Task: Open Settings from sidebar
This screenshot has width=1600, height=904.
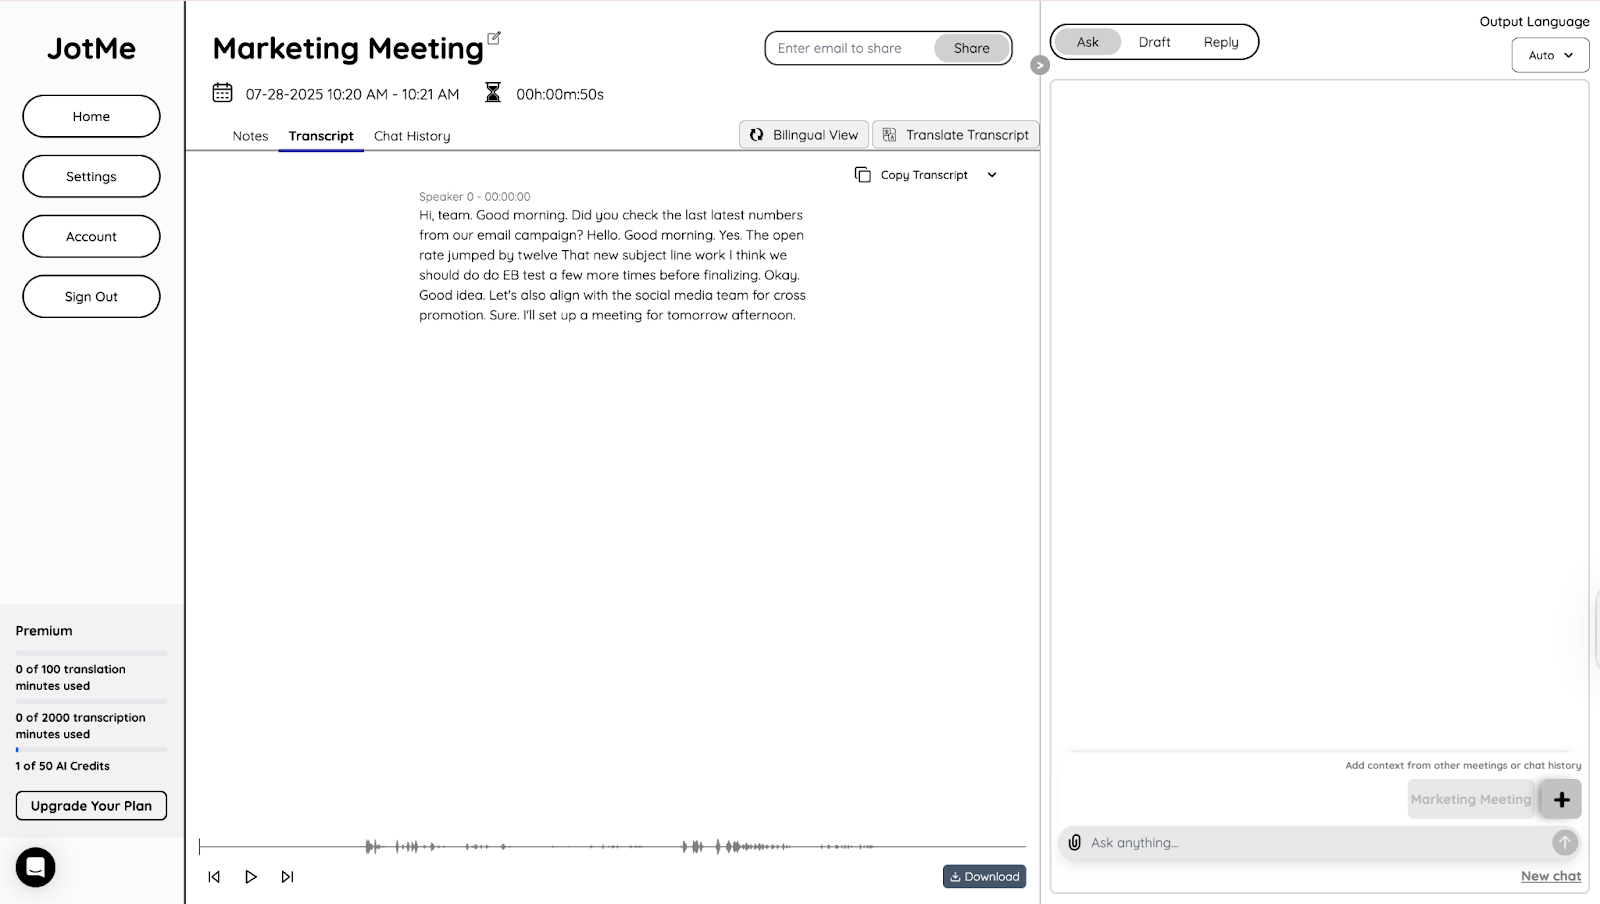Action: pos(91,177)
